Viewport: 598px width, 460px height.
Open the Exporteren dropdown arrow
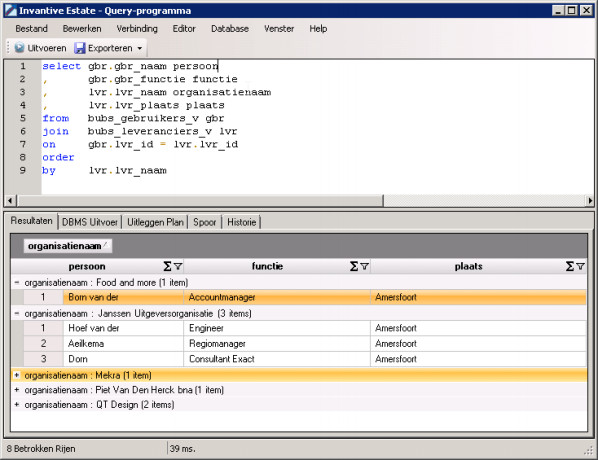140,48
